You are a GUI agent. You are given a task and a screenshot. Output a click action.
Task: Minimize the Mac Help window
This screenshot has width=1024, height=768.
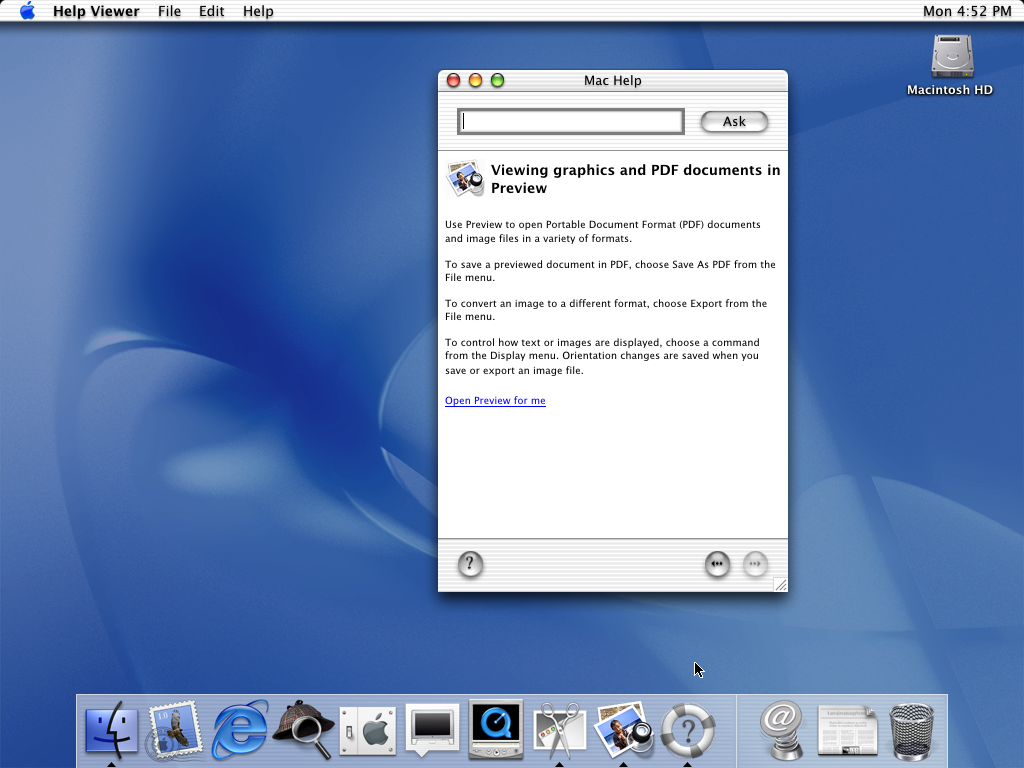[x=475, y=80]
